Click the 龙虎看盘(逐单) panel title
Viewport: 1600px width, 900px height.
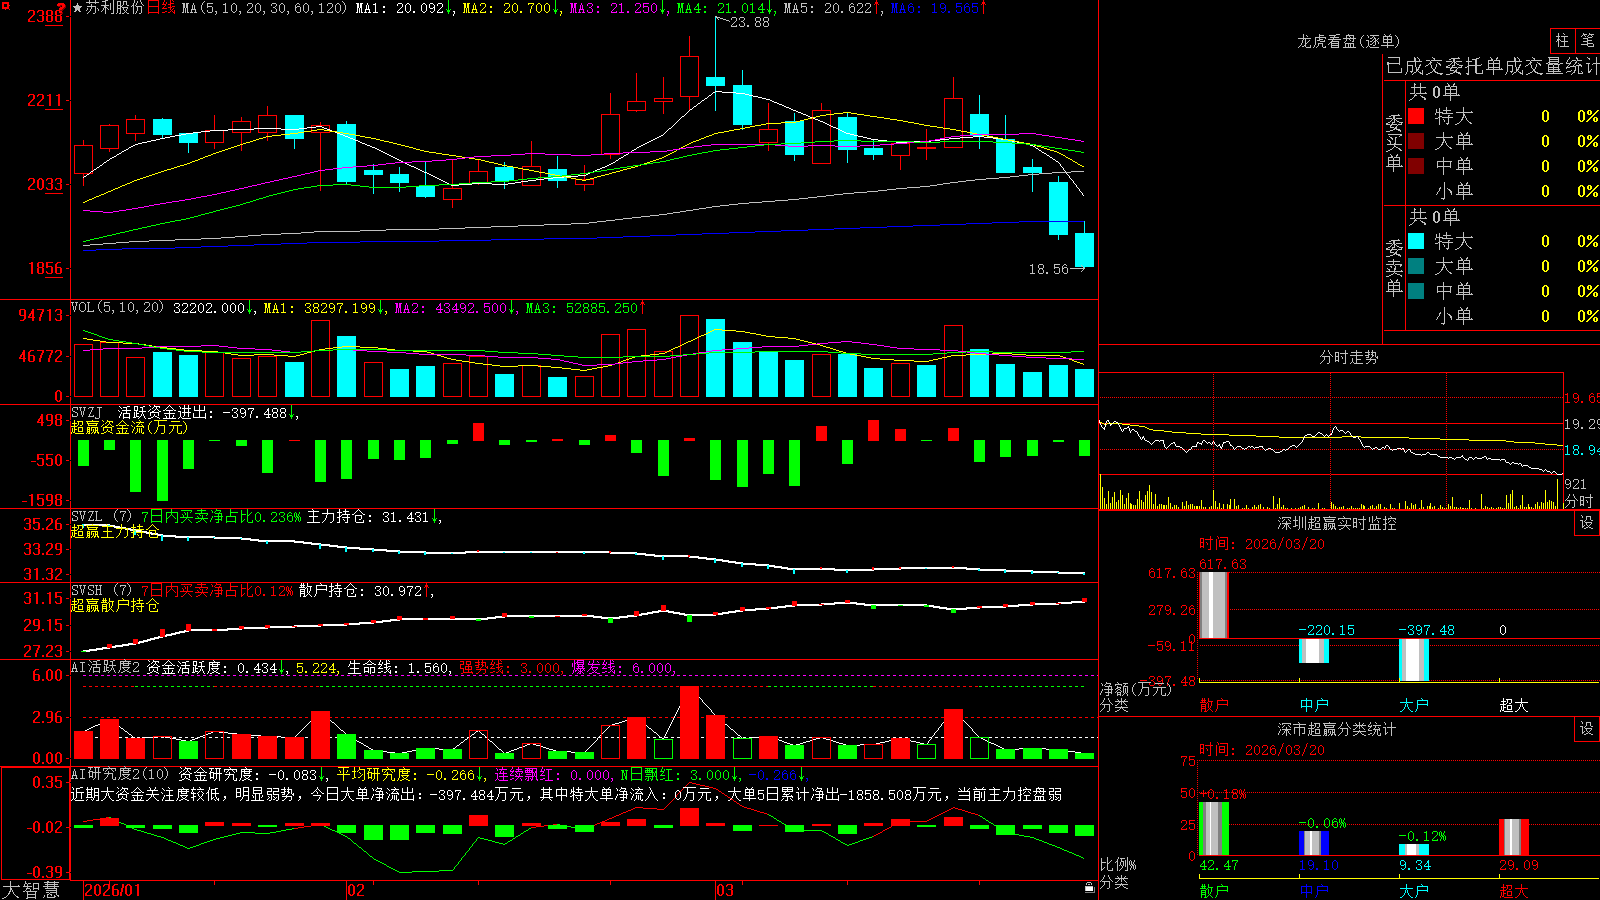coord(1349,41)
